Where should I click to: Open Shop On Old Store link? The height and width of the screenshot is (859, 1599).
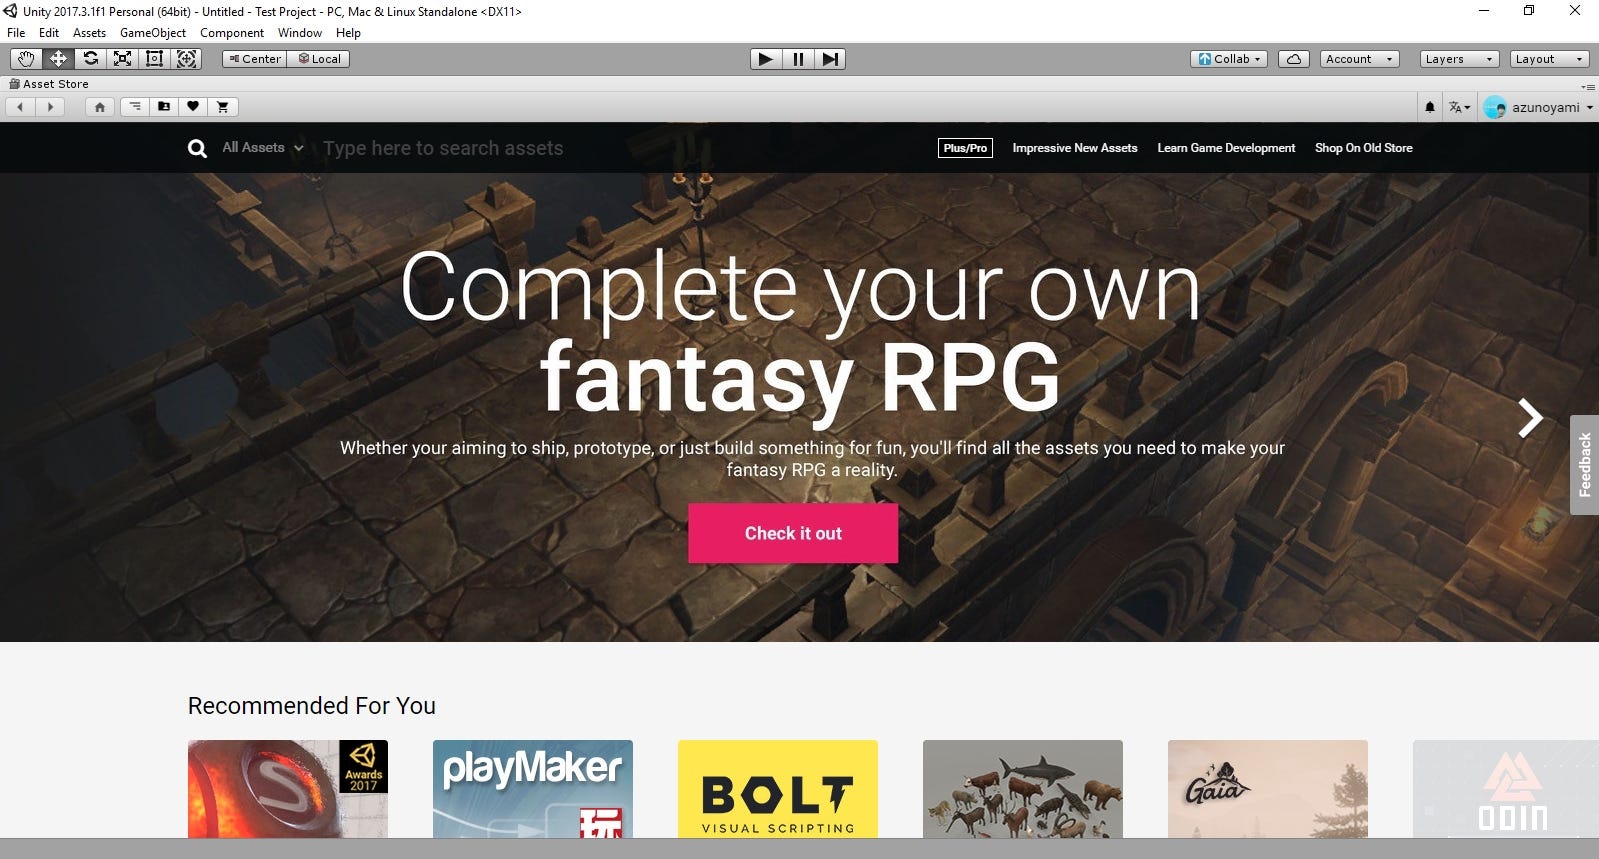tap(1364, 148)
